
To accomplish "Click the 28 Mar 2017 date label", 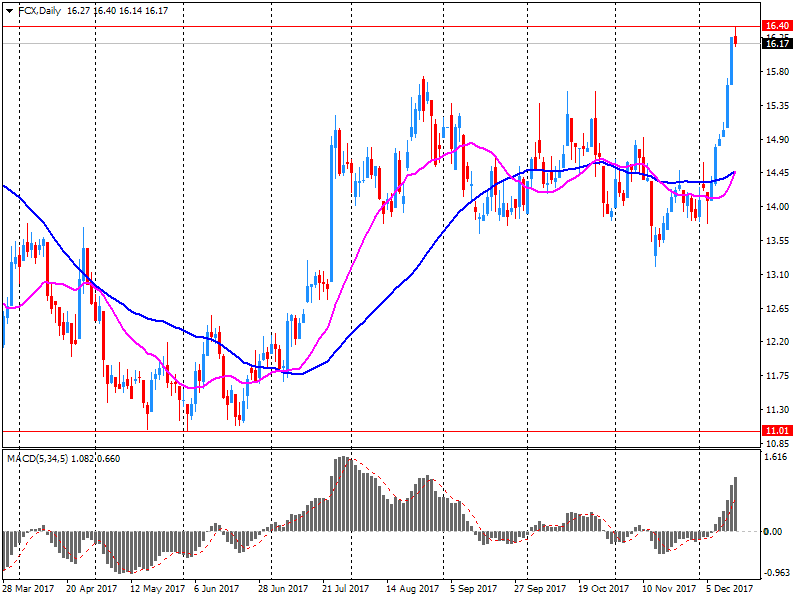I will (x=28, y=591).
